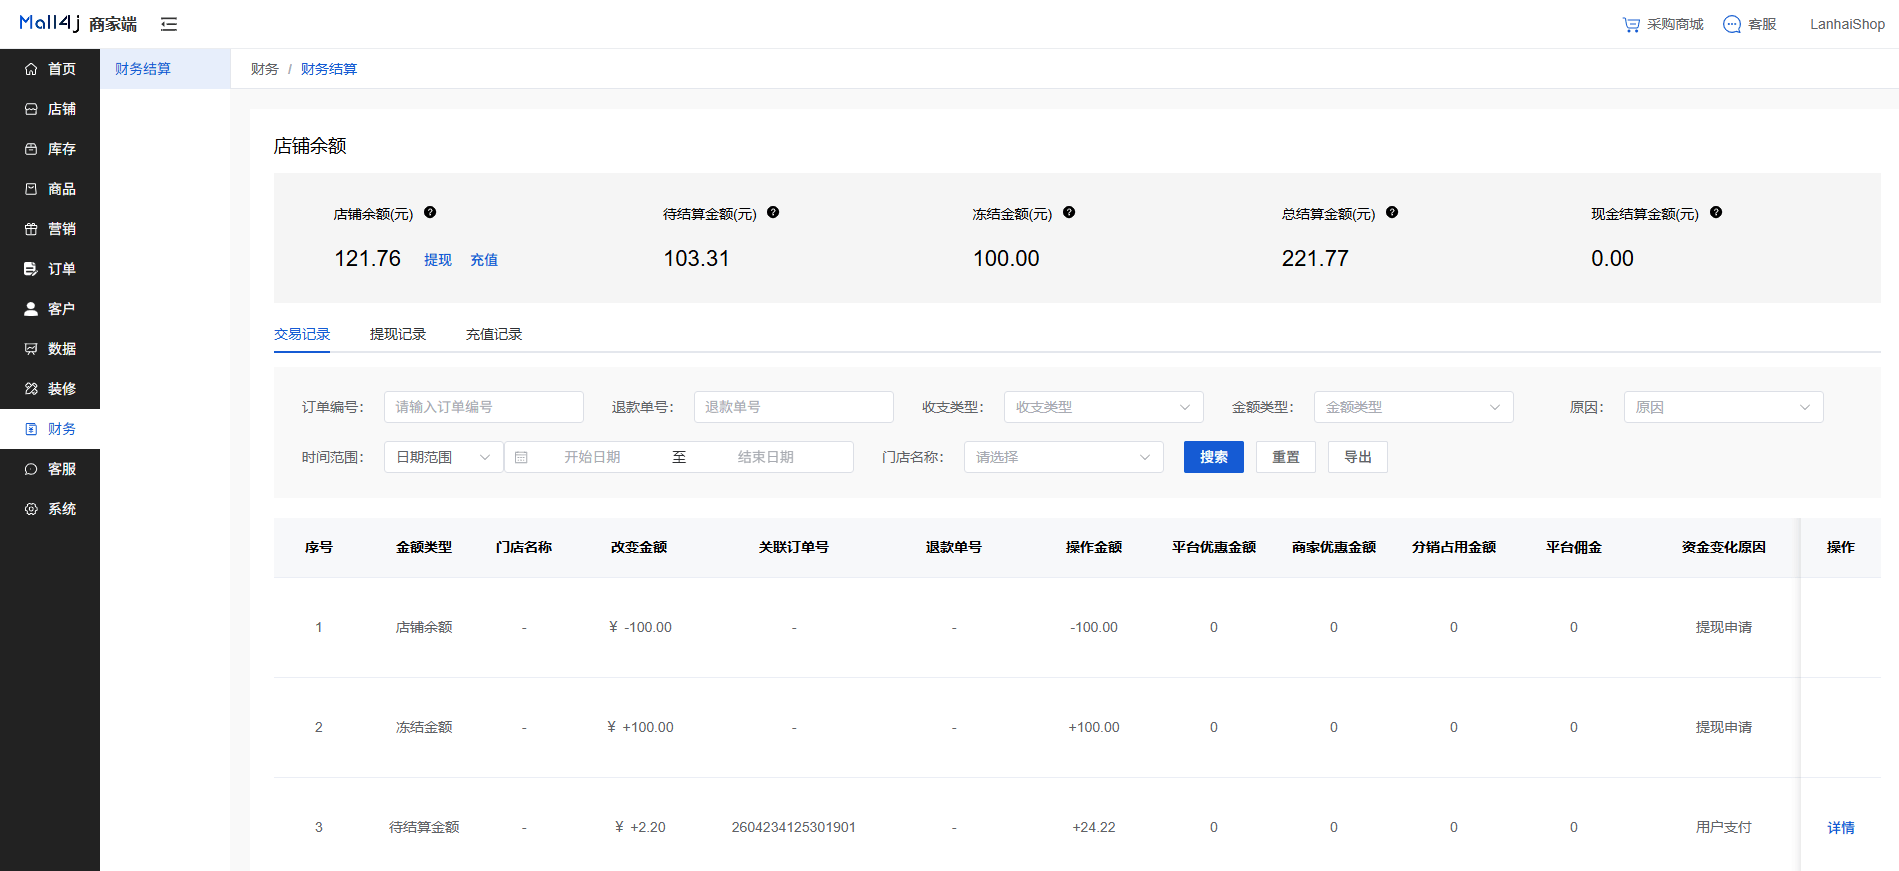The width and height of the screenshot is (1899, 871).
Task: Click the 重置 button
Action: (1286, 457)
